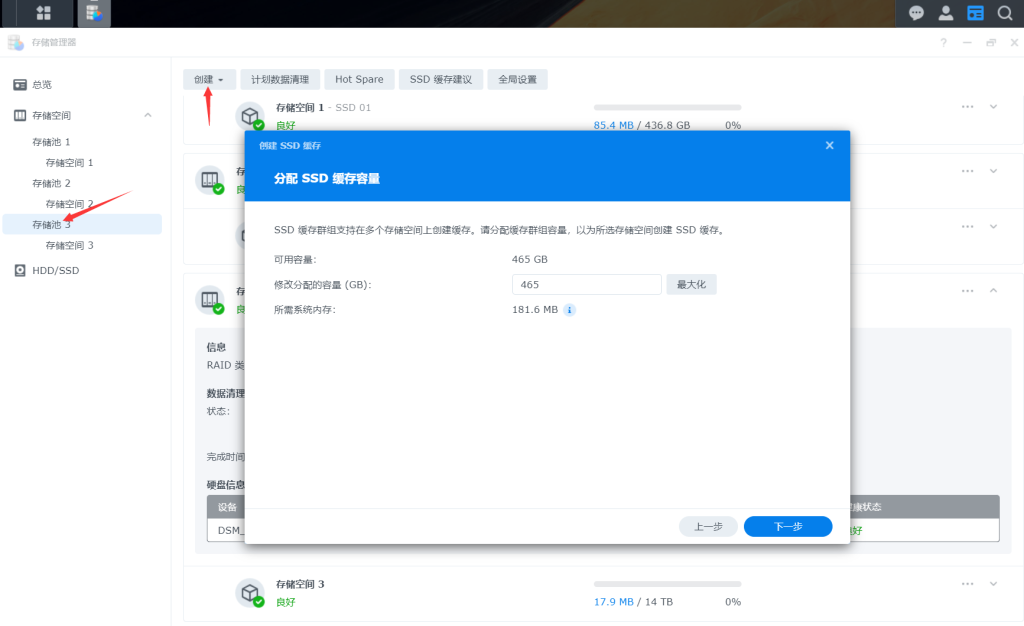Open the chat notifications icon top right
Image resolution: width=1024 pixels, height=626 pixels.
click(x=915, y=13)
